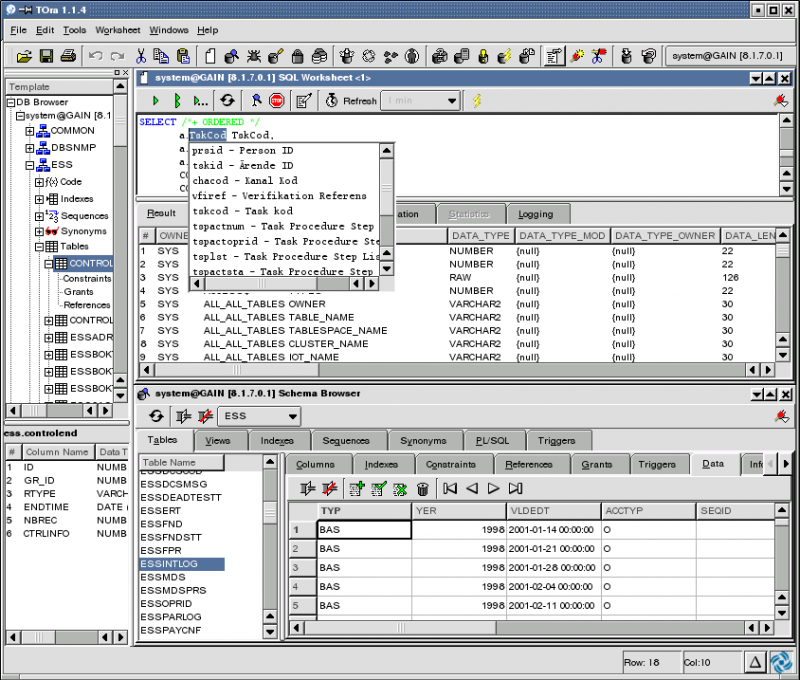800x680 pixels.
Task: Switch to the Logging tab
Action: (x=536, y=214)
